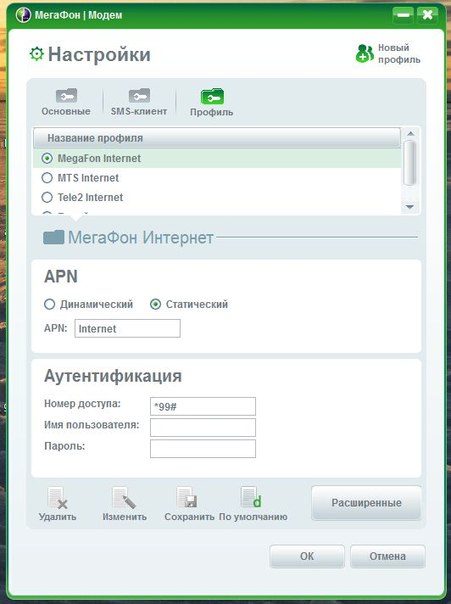Open the Основные settings tab
451x604 pixels.
(66, 102)
